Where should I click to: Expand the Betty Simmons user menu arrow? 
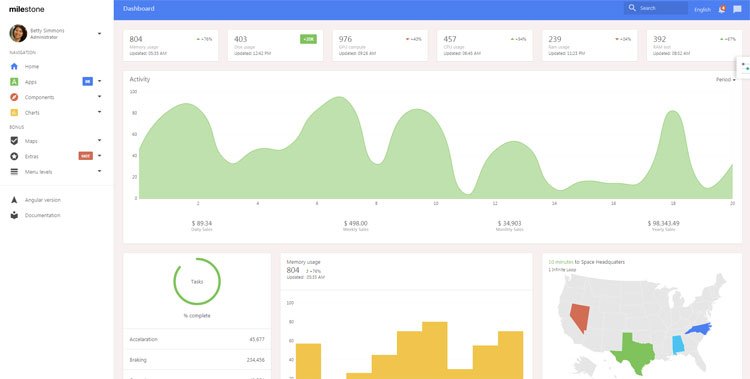[99, 33]
